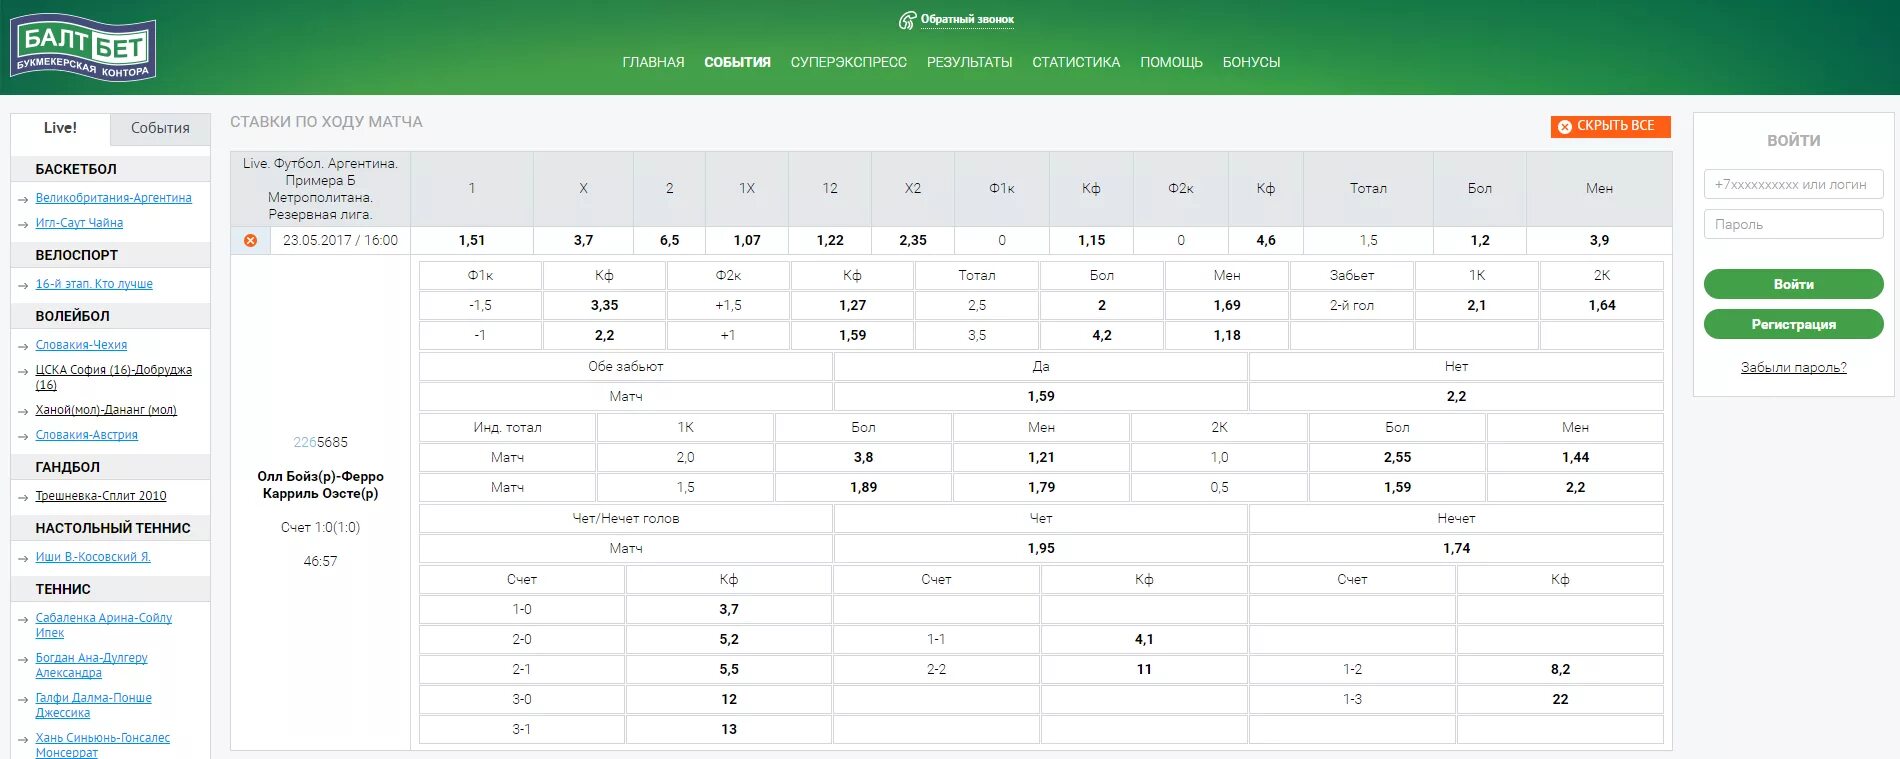The image size is (1900, 759).
Task: Switch to the Live! tab
Action: [x=60, y=128]
